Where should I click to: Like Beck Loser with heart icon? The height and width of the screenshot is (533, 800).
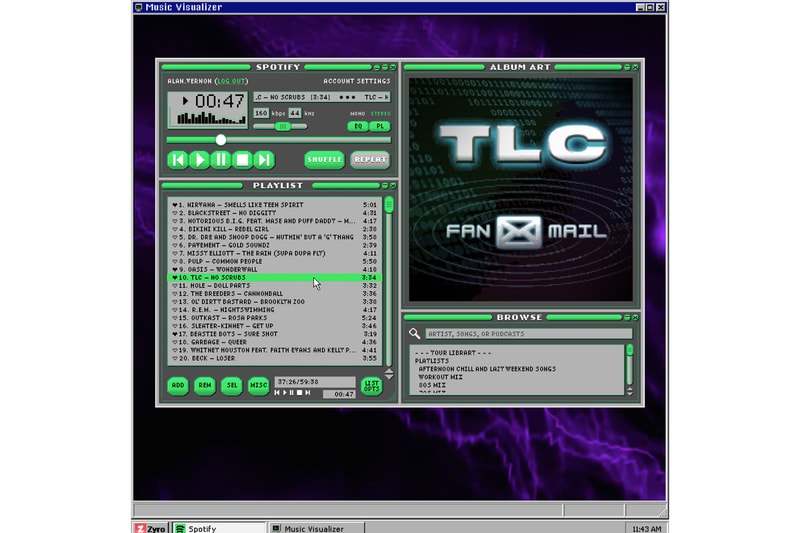pos(174,359)
